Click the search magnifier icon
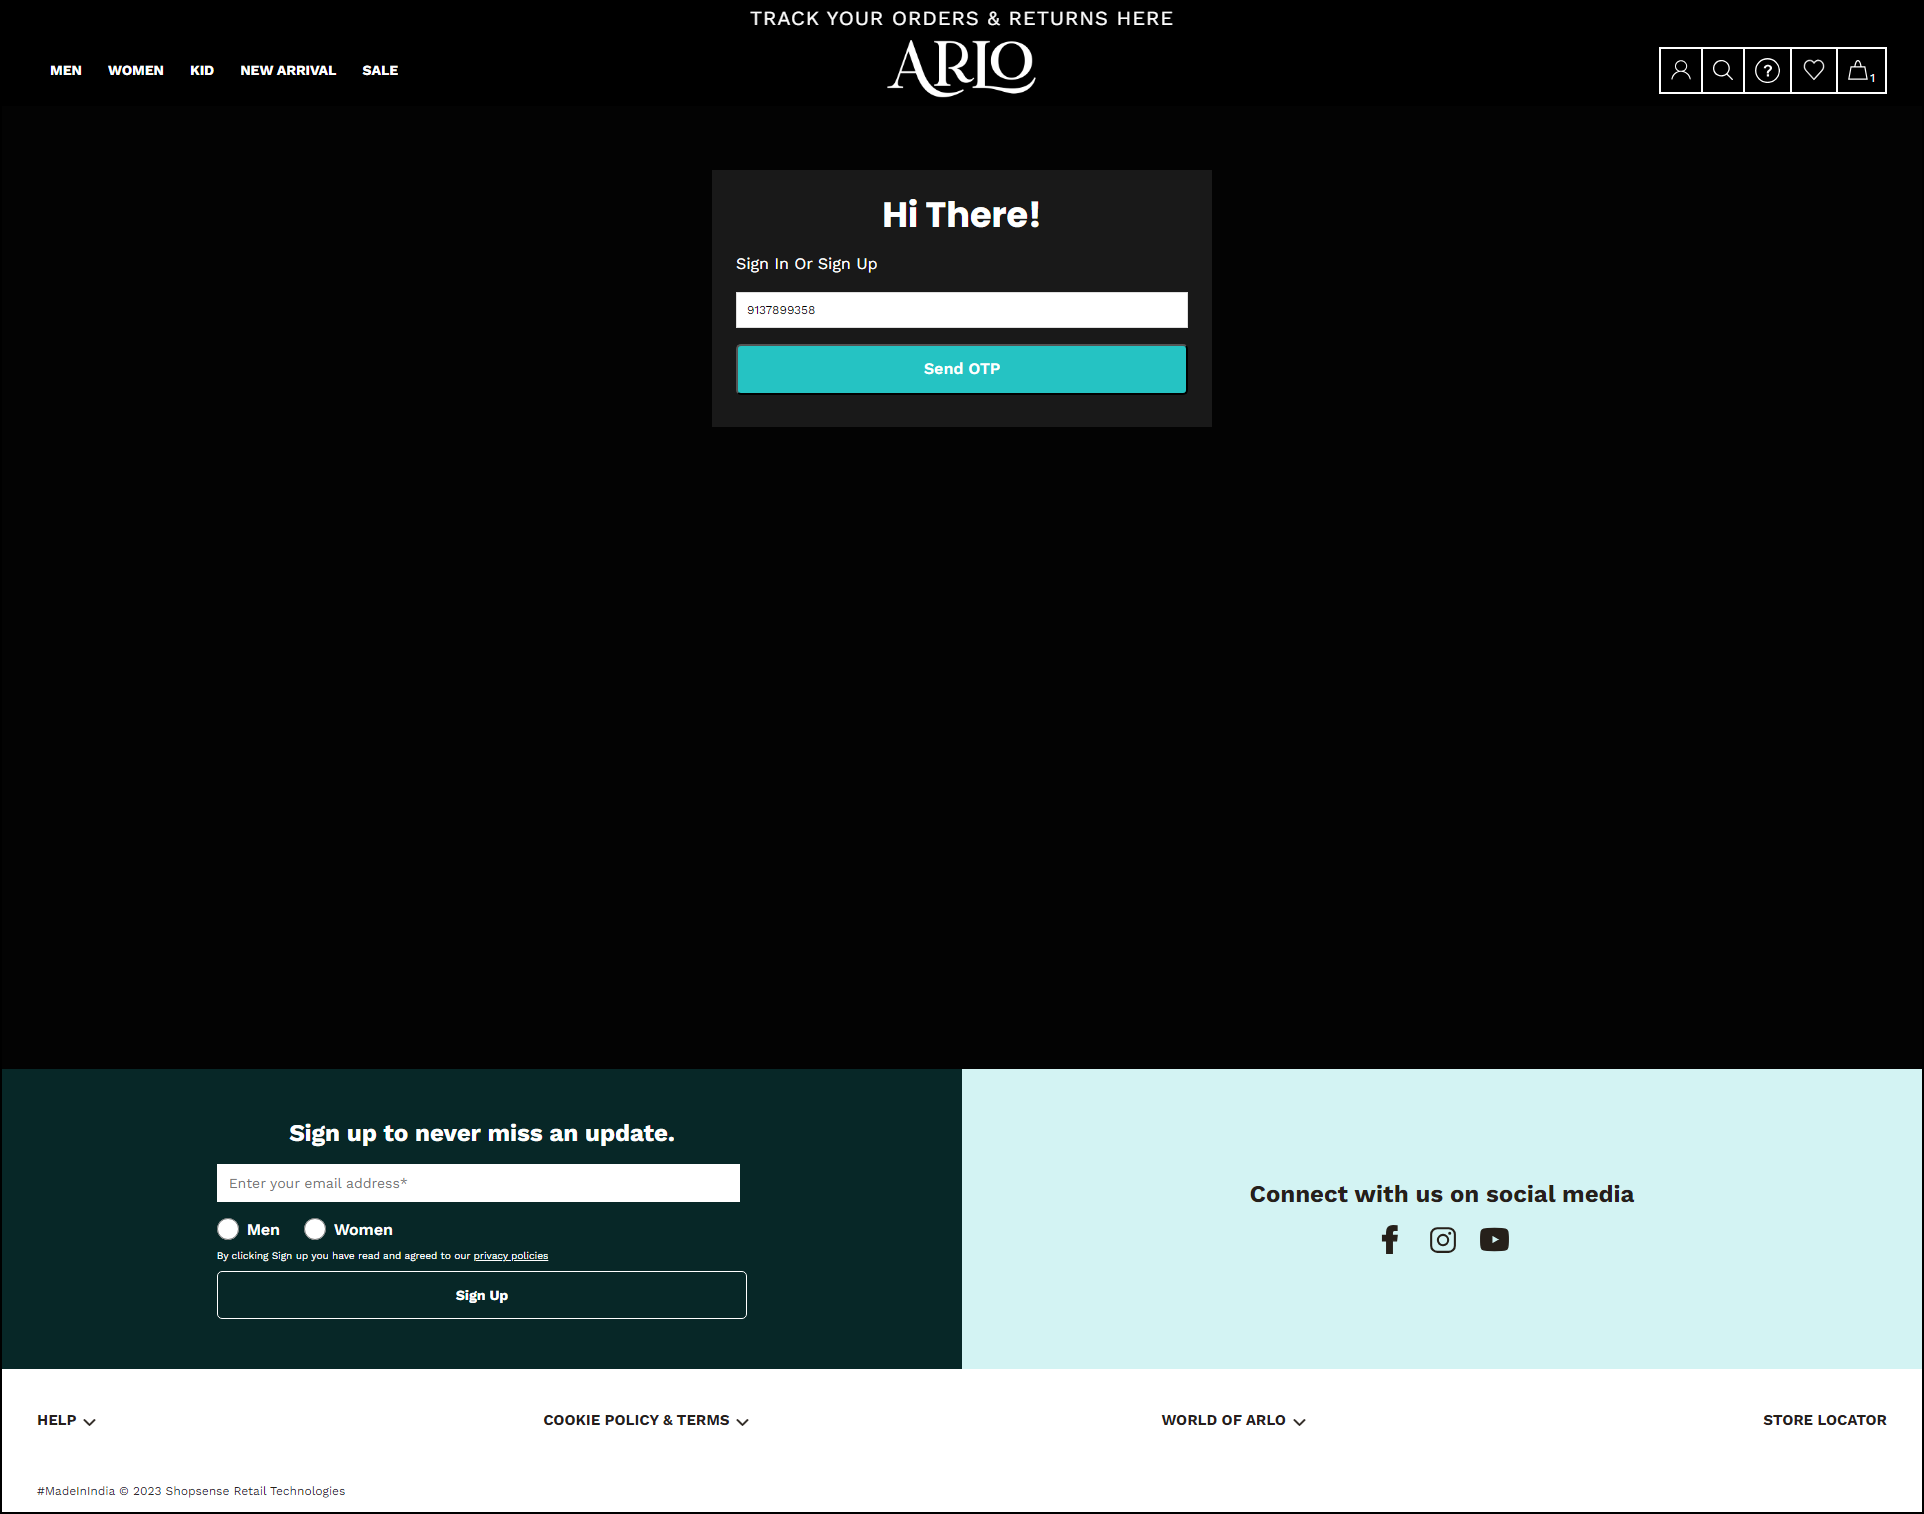 [x=1723, y=70]
